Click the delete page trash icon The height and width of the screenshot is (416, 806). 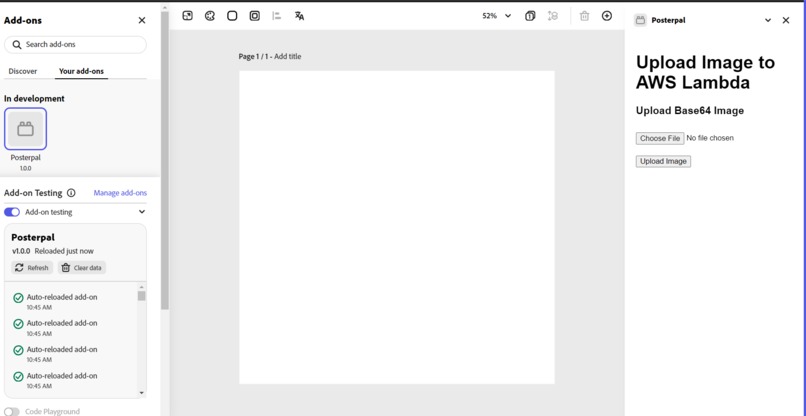pos(584,16)
